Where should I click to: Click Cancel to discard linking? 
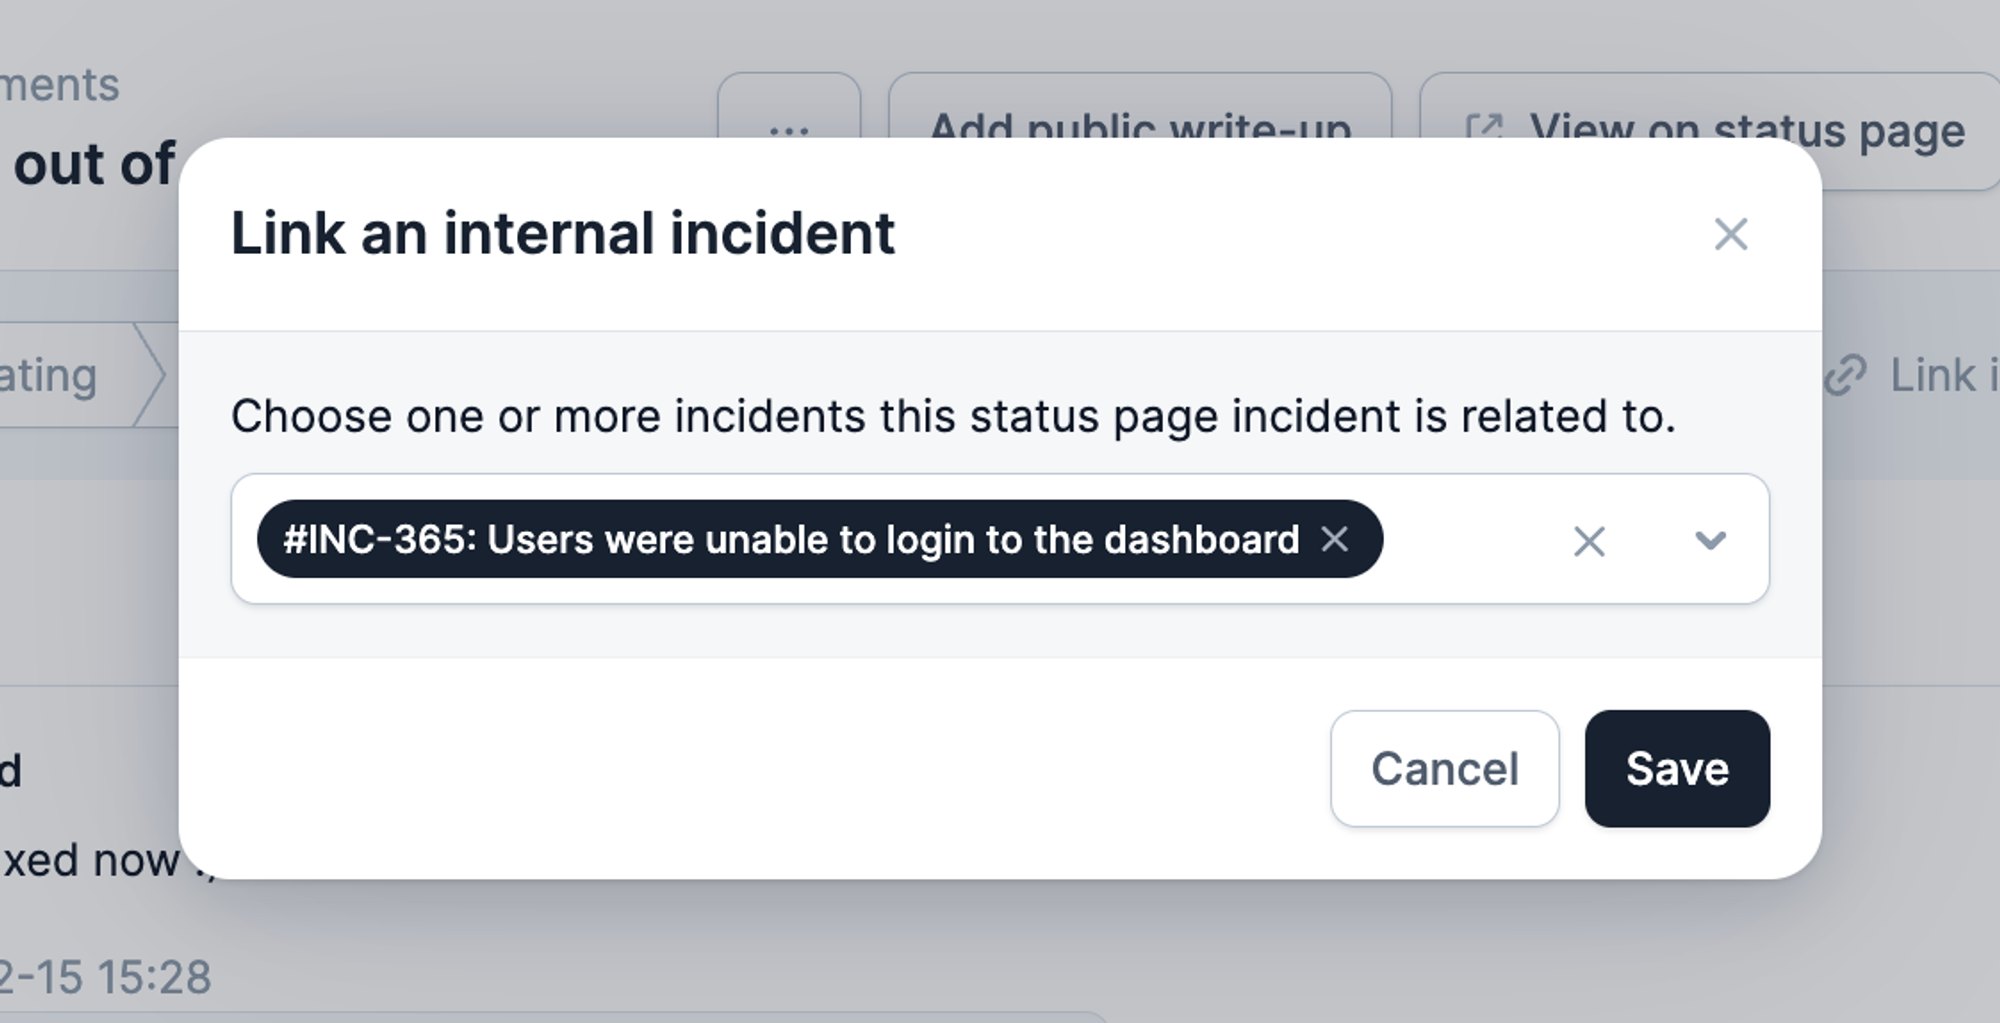click(1444, 769)
